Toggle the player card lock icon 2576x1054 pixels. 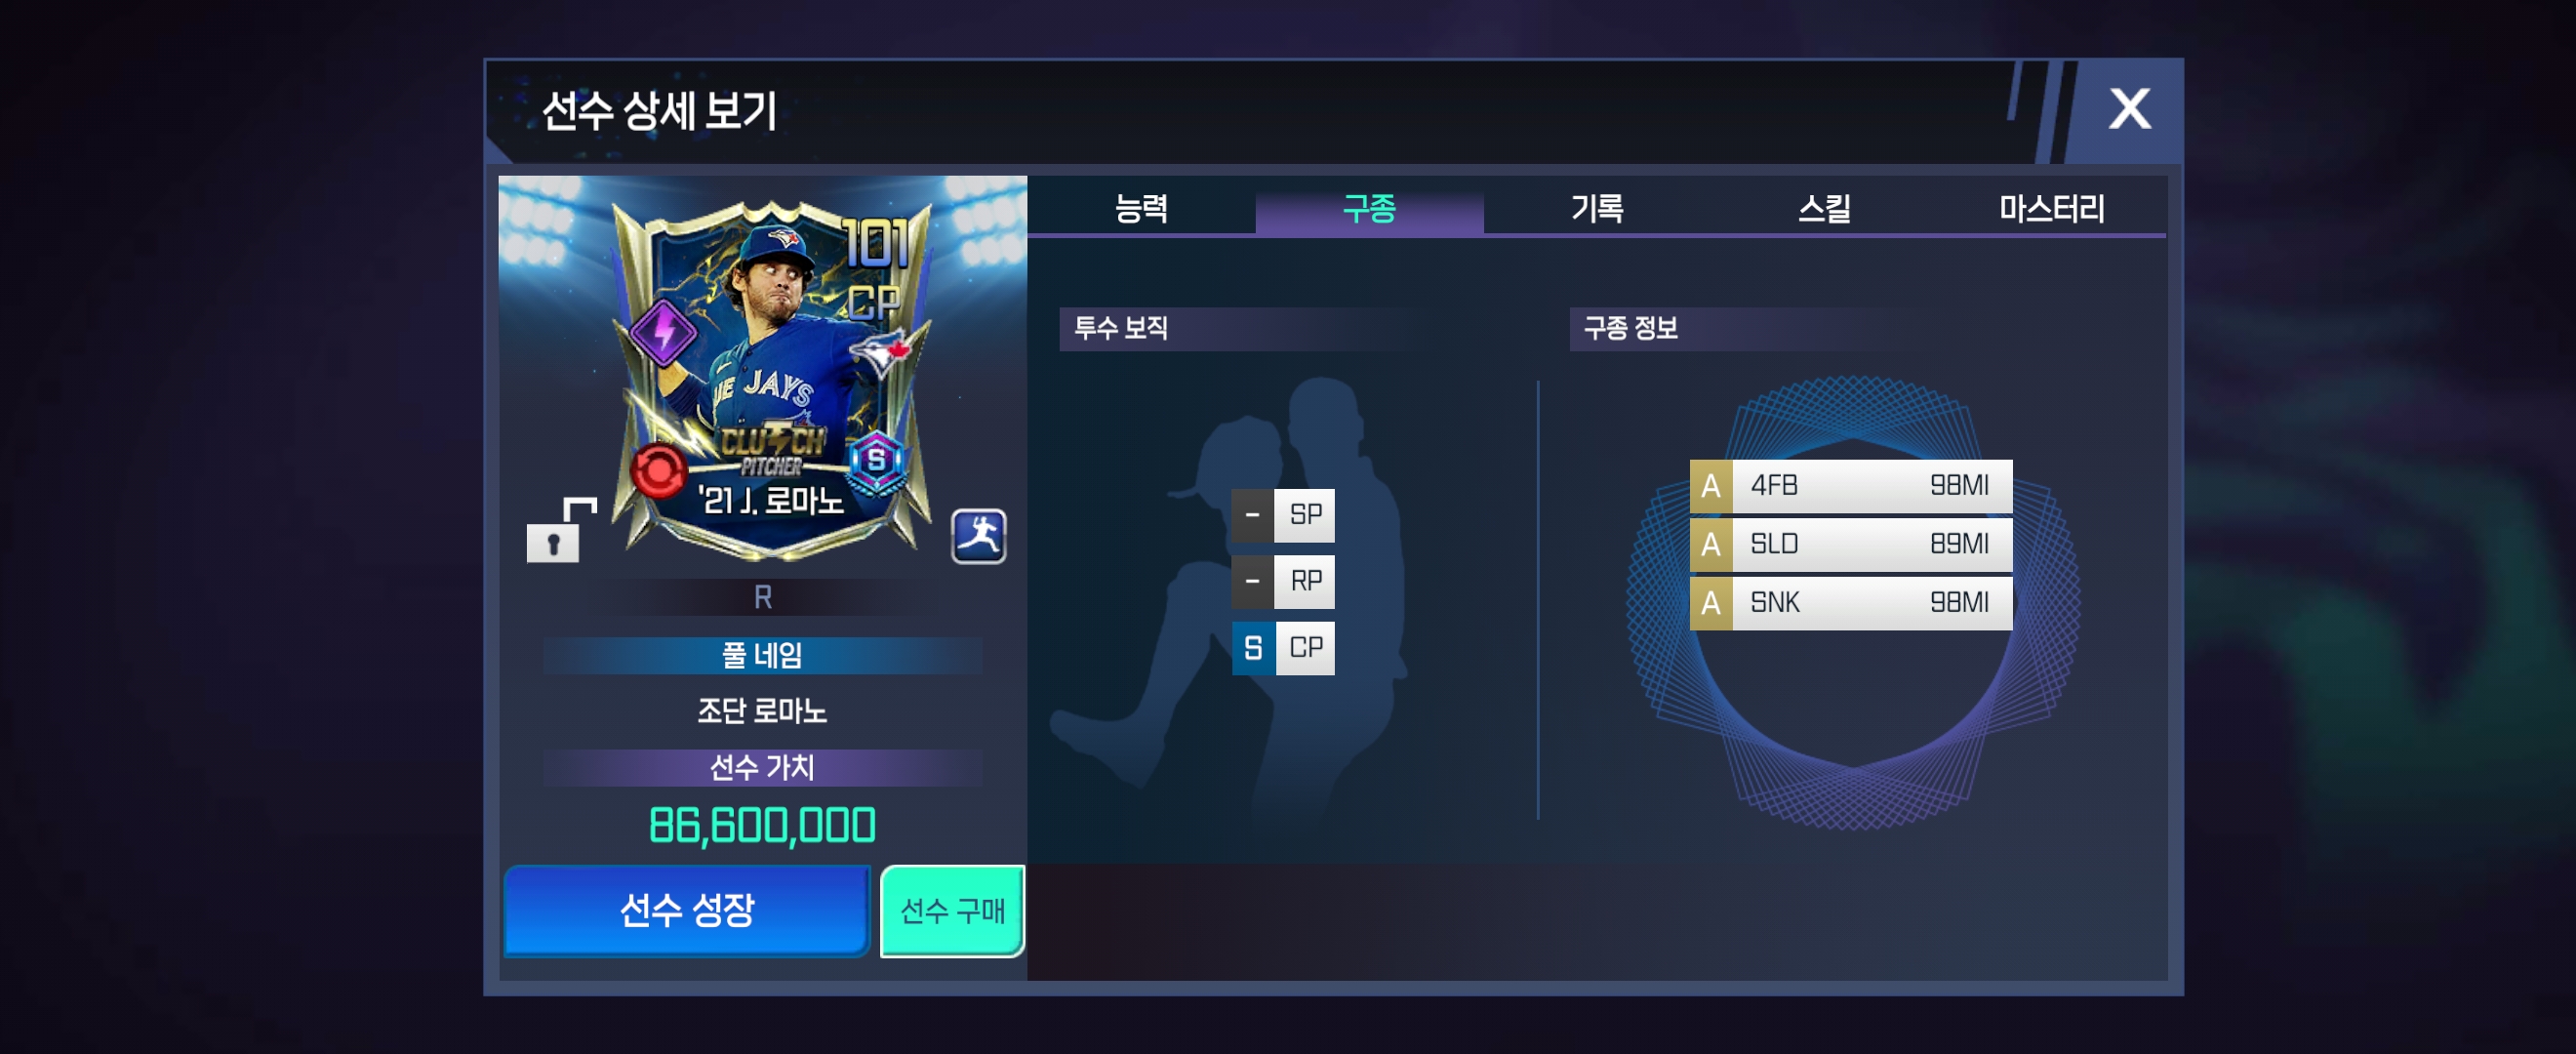560,530
